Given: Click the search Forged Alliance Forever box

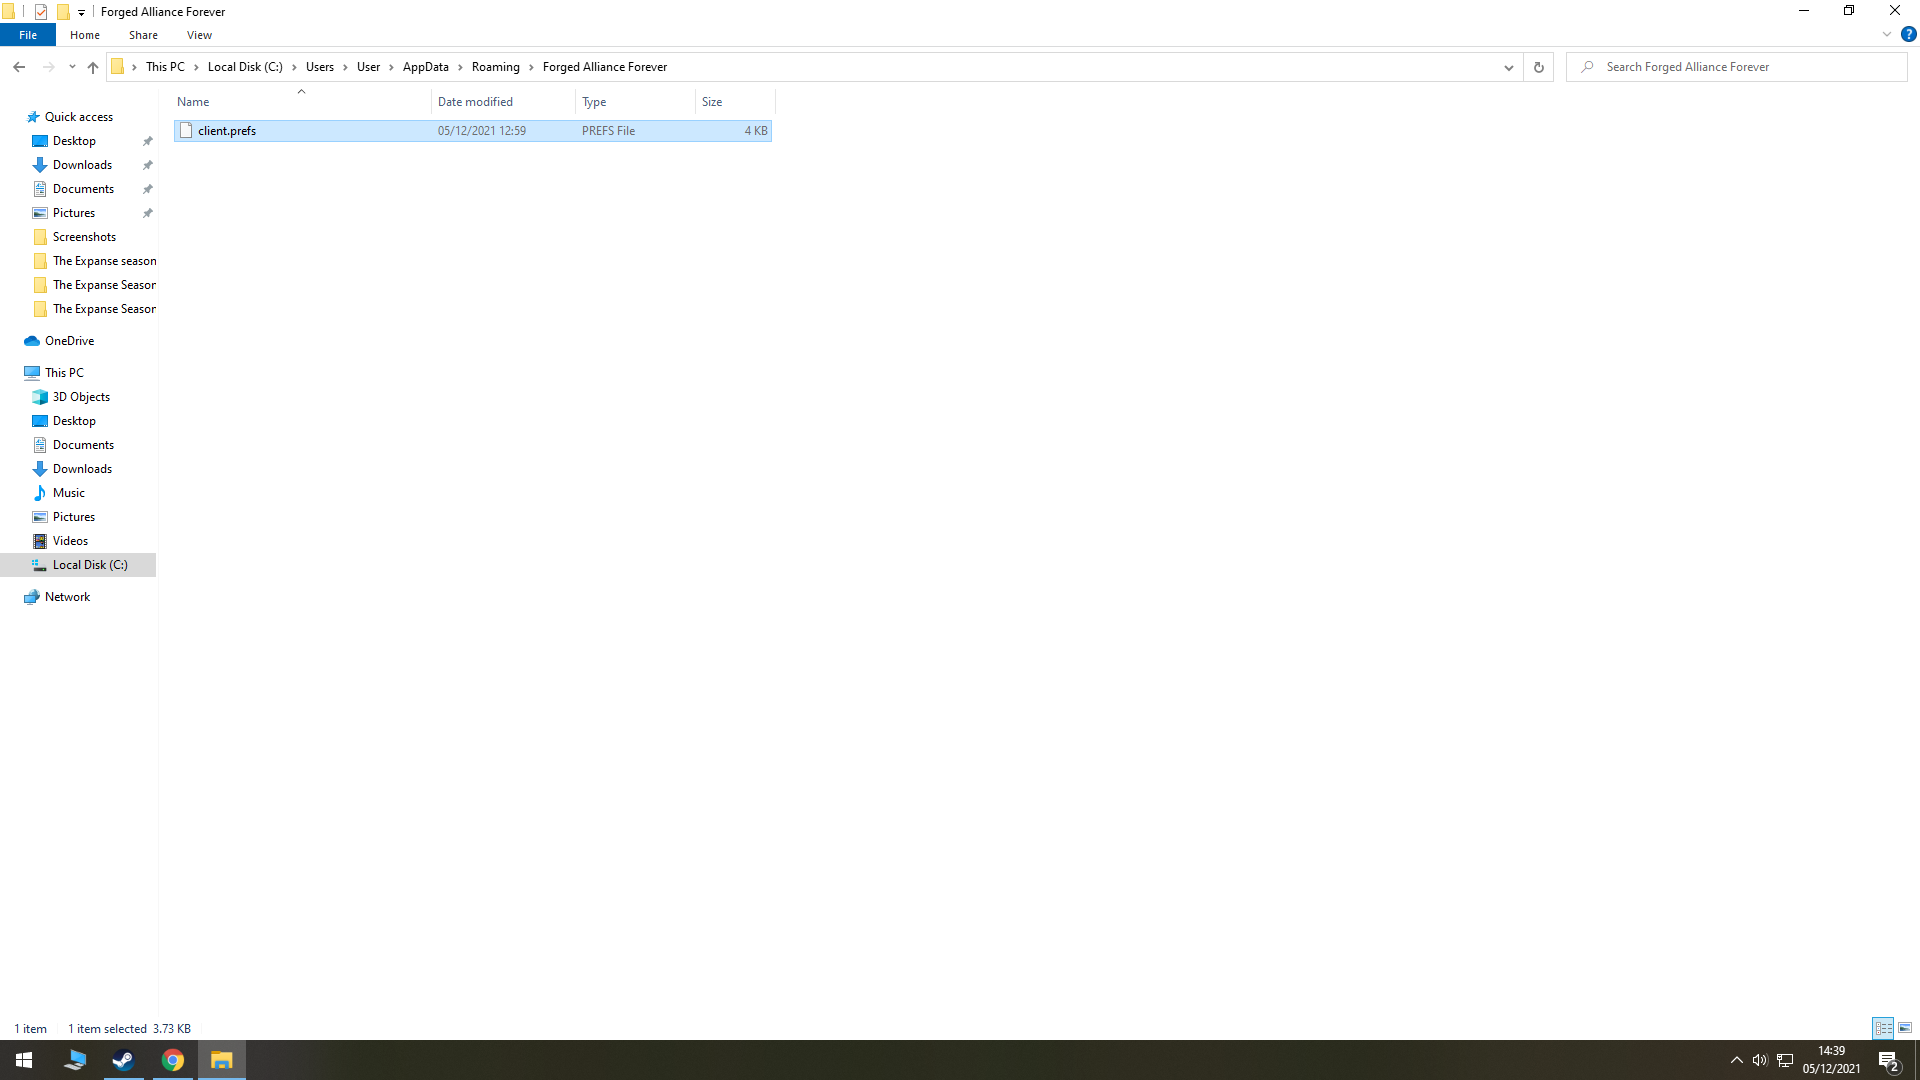Looking at the screenshot, I should pos(1737,67).
